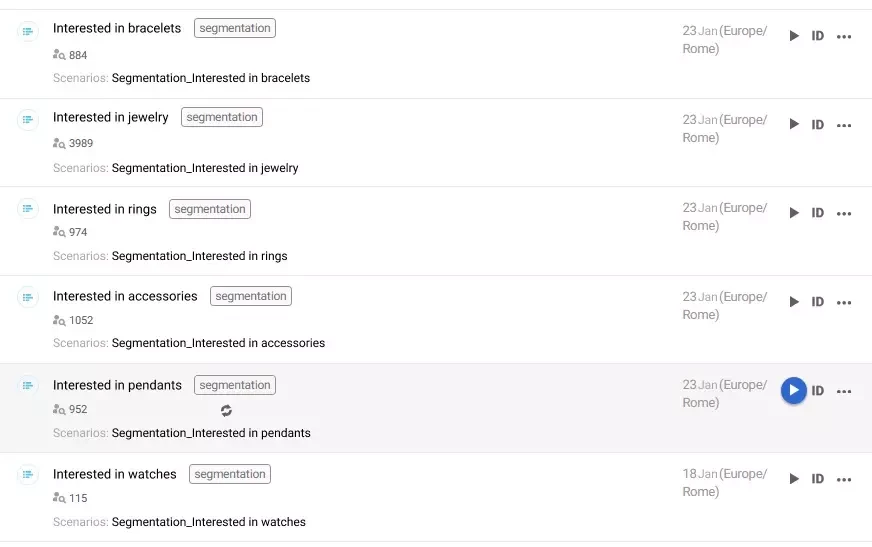Screen dimensions: 872x547
Task: Click the ID icon for Interested in jewelry
Action: pyautogui.click(x=818, y=125)
